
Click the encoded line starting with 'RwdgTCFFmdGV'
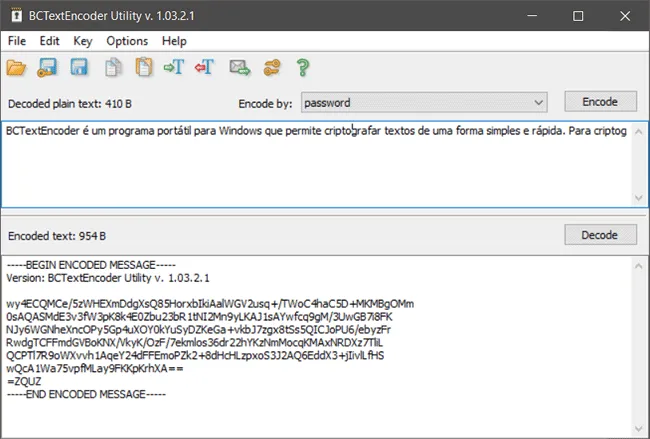(194, 342)
